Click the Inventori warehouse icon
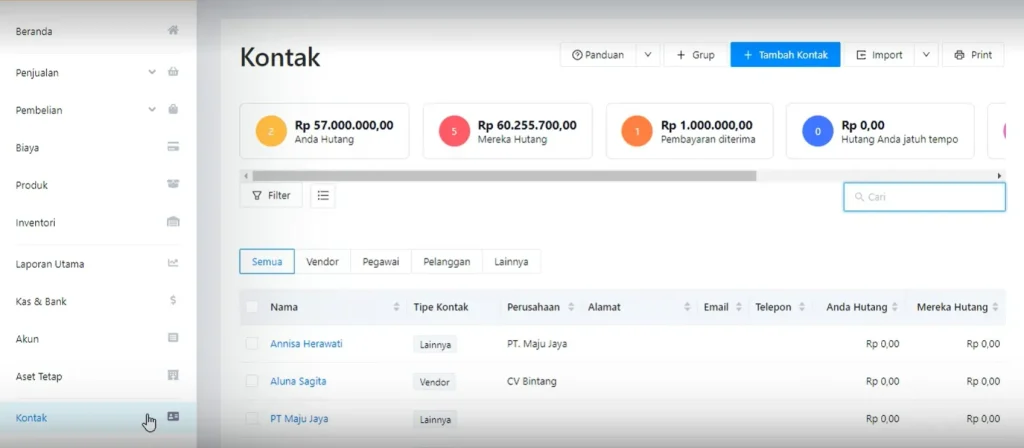The width and height of the screenshot is (1024, 448). (x=173, y=222)
